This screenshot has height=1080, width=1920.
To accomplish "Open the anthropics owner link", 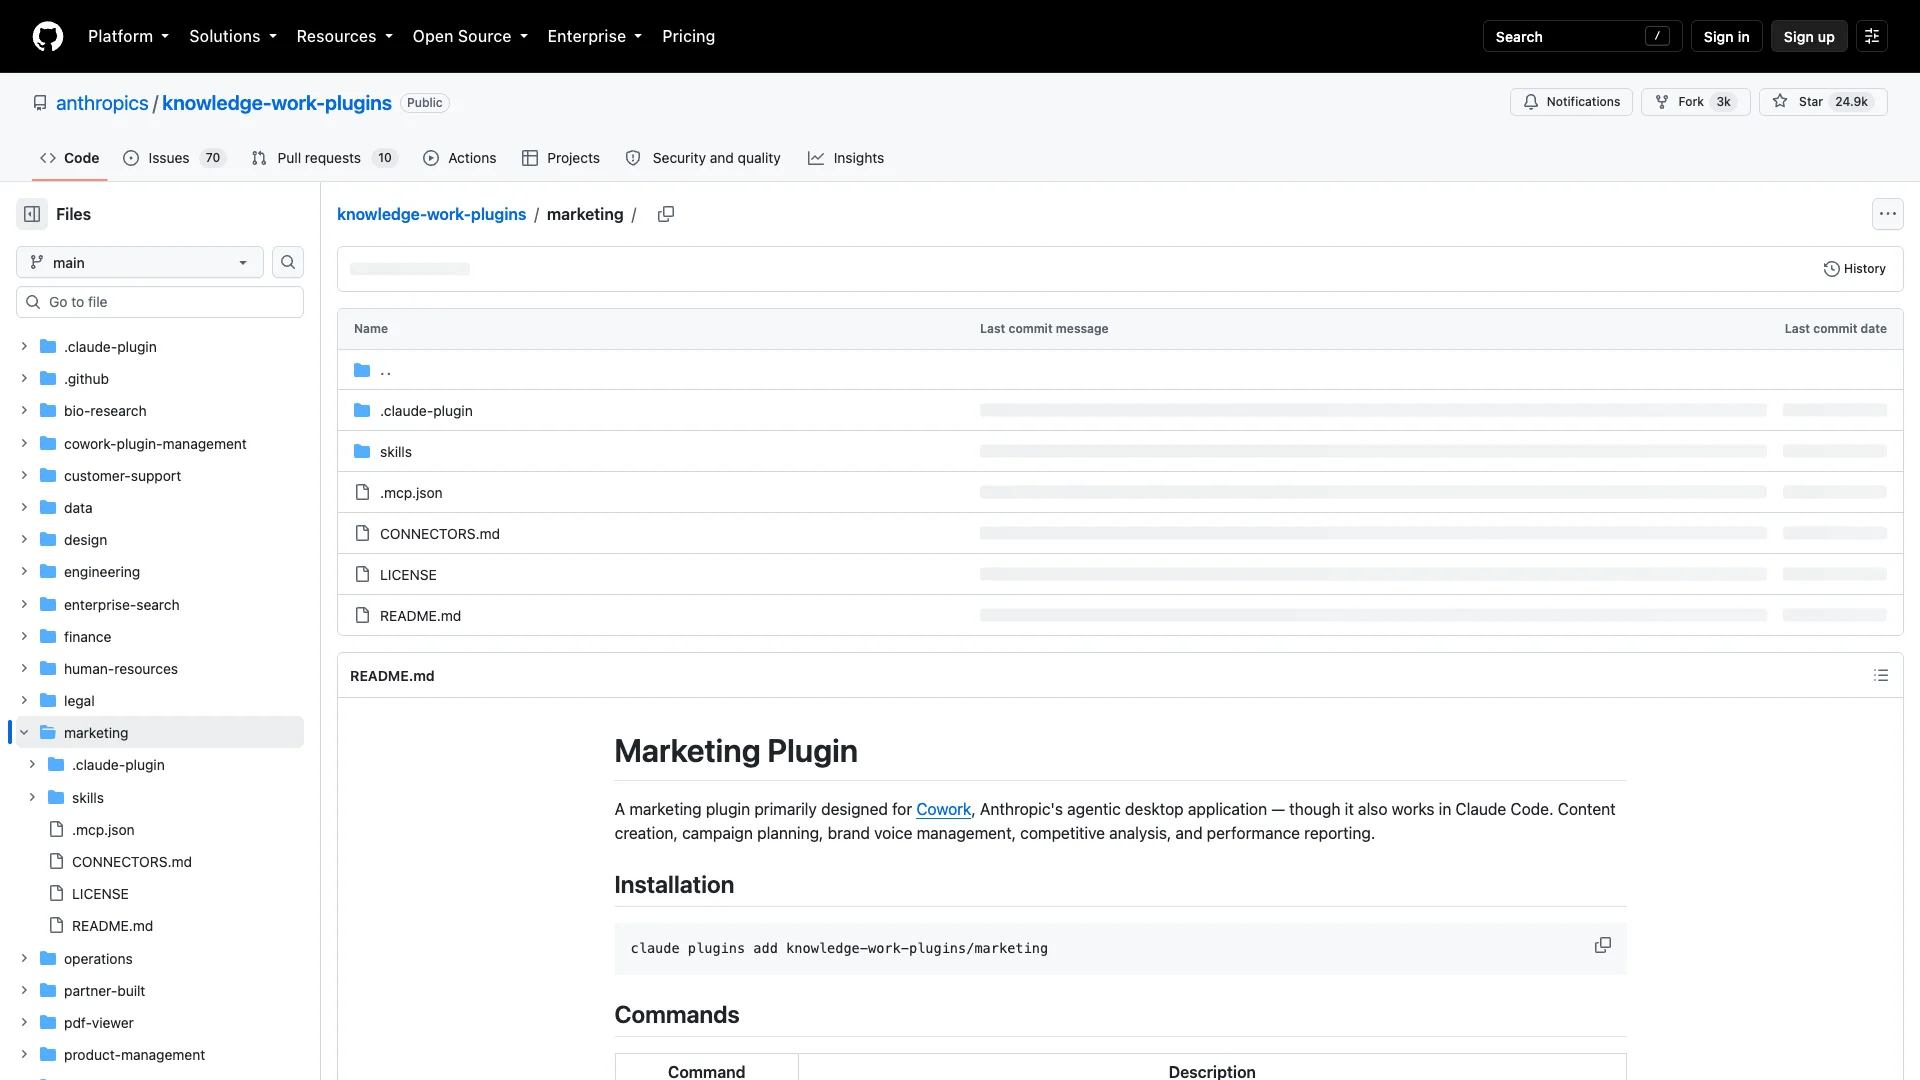I will (x=102, y=103).
